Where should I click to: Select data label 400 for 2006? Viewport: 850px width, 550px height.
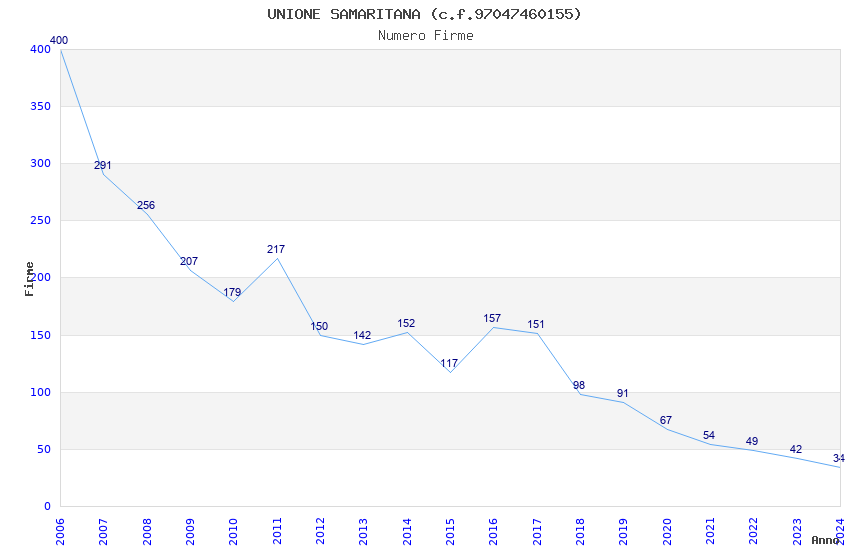[59, 40]
